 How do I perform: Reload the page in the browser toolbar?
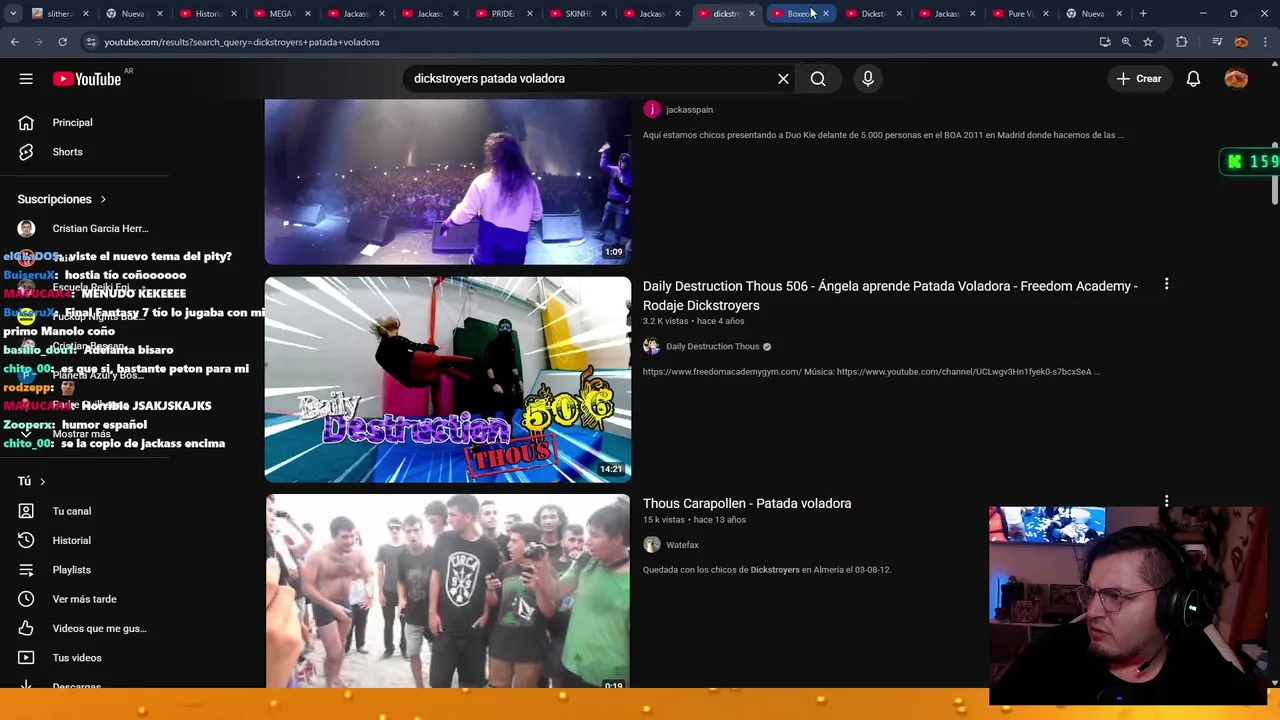click(x=62, y=42)
